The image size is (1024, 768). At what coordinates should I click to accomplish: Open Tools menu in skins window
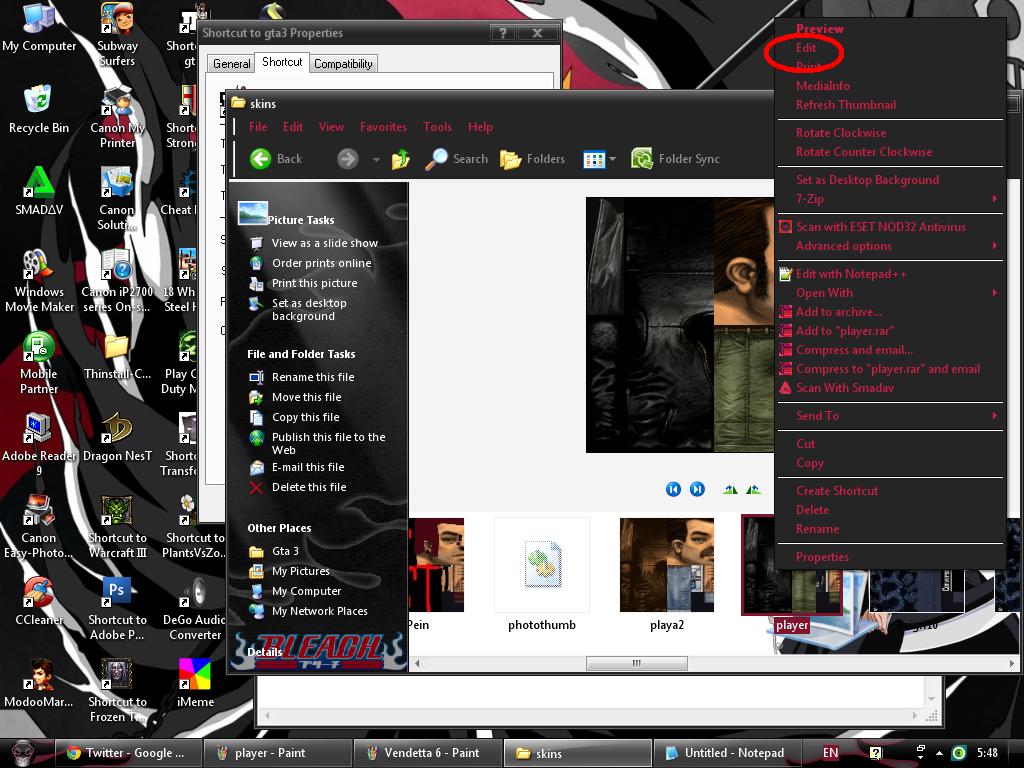(x=437, y=127)
